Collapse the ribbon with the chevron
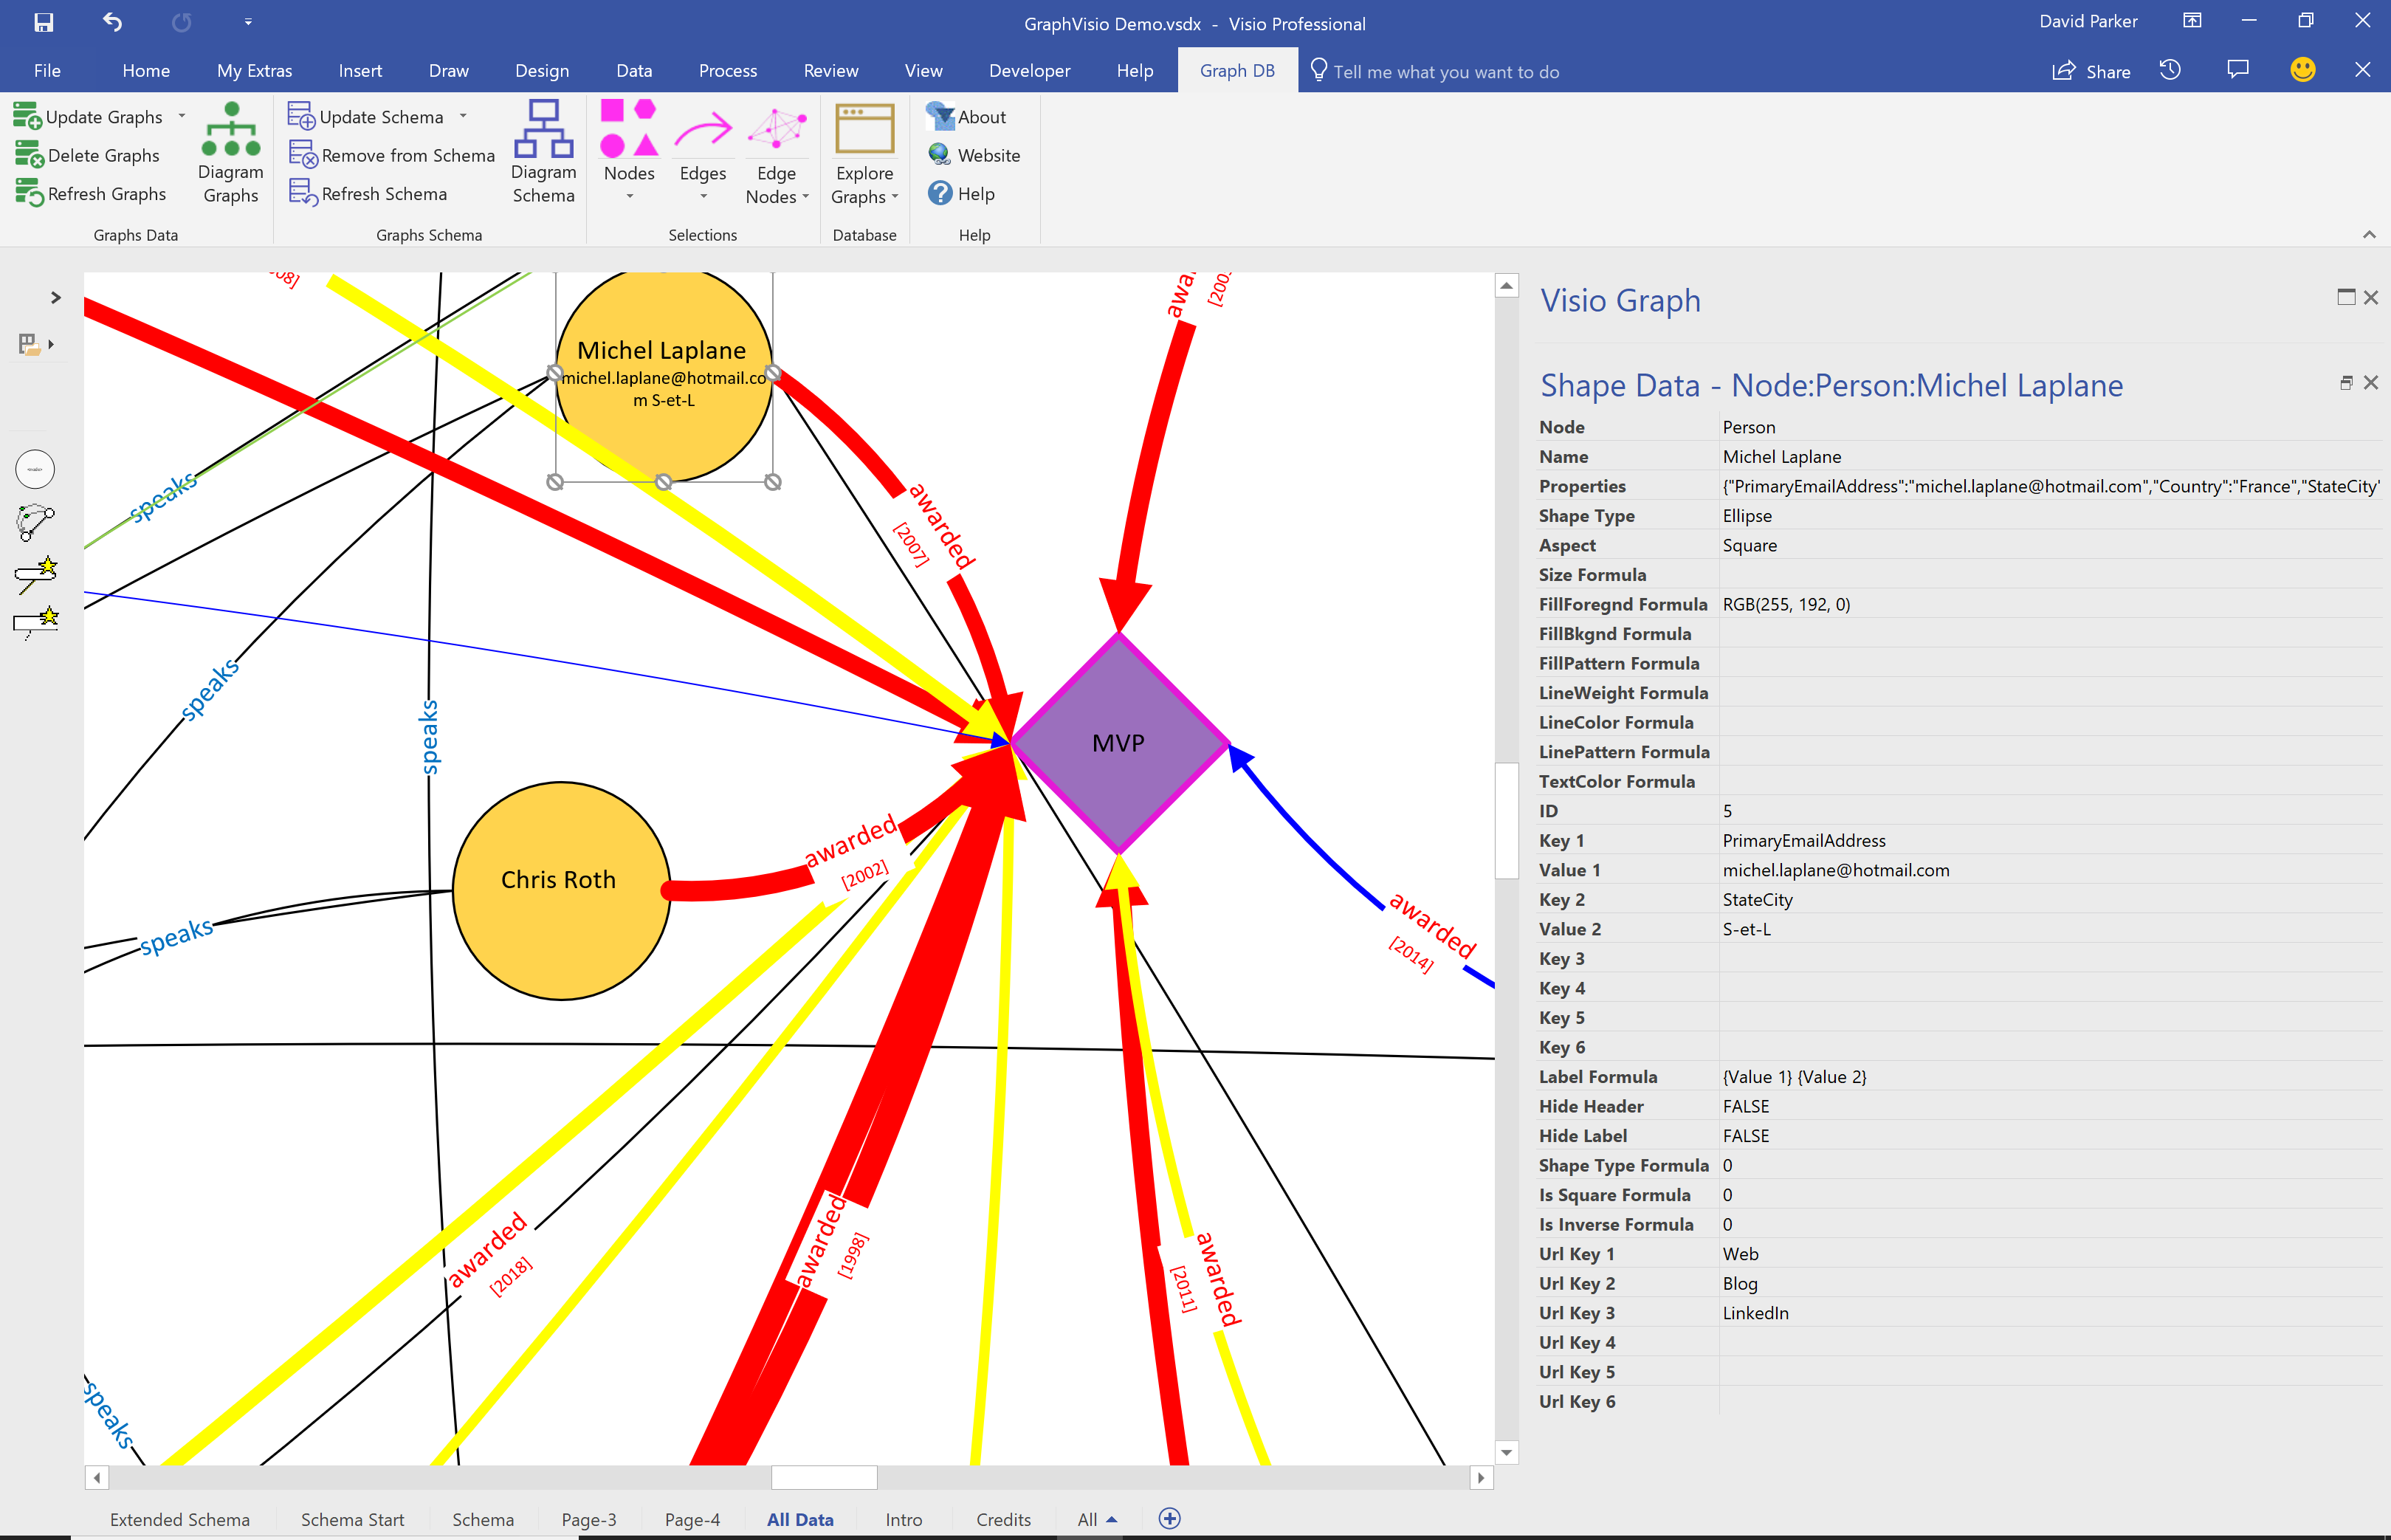The width and height of the screenshot is (2391, 1540). pyautogui.click(x=2368, y=234)
